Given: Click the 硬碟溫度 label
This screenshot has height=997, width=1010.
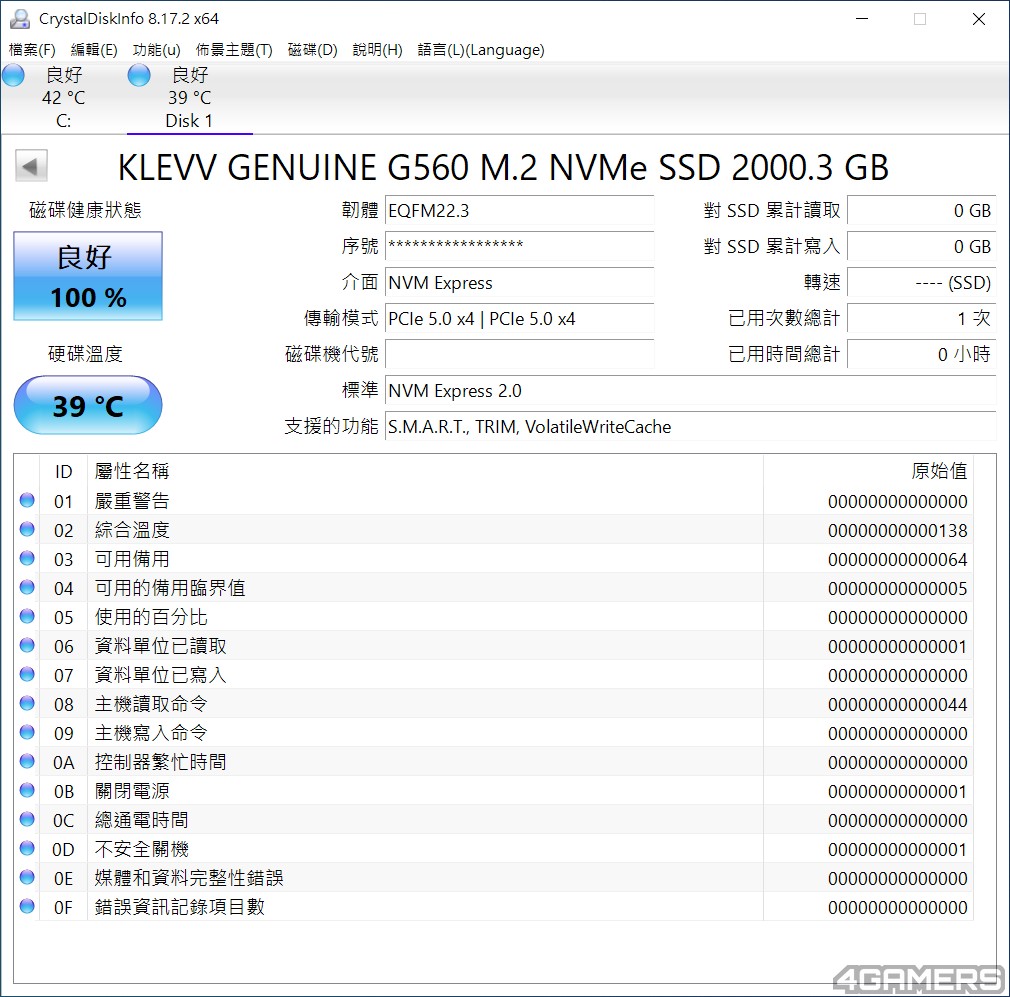Looking at the screenshot, I should click(x=85, y=354).
